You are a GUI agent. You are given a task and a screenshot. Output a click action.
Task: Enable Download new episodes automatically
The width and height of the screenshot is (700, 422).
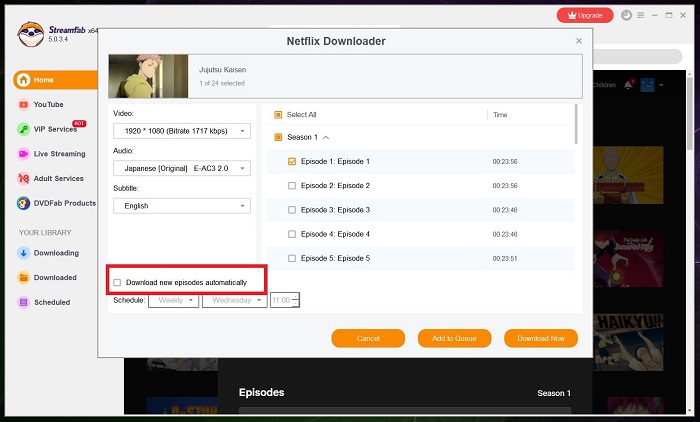118,283
